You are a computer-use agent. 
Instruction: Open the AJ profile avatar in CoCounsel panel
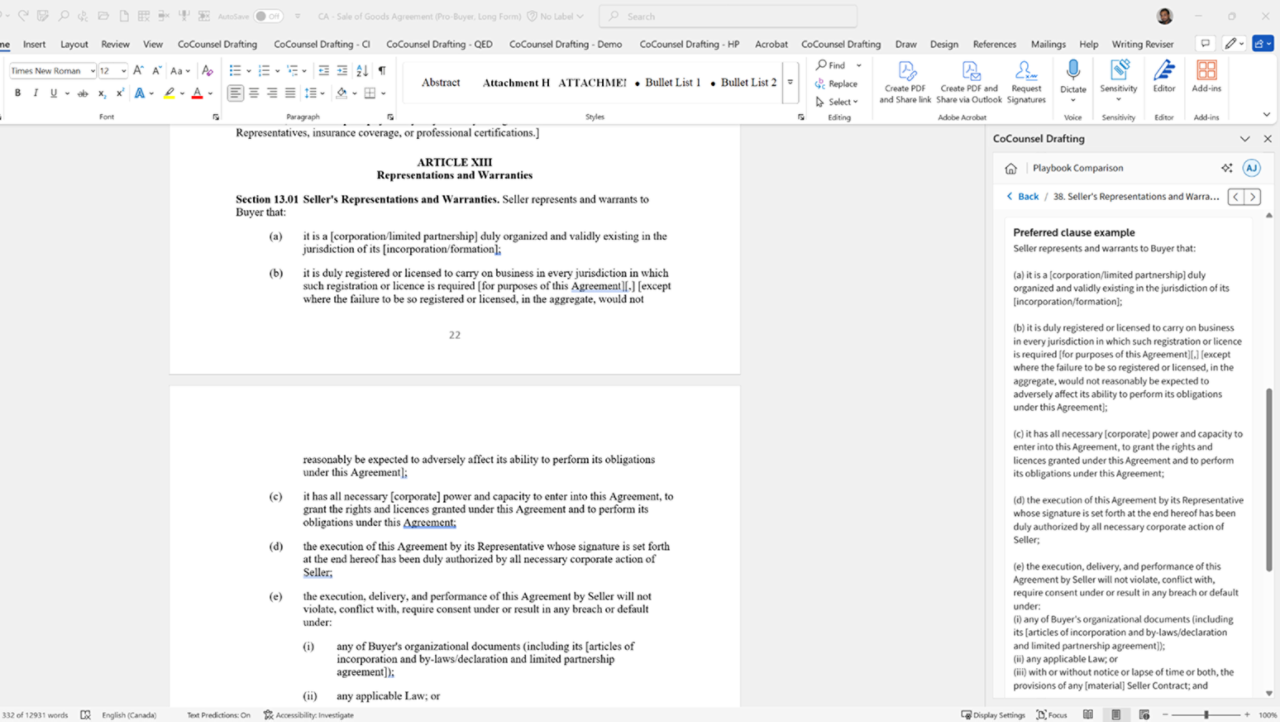1251,168
